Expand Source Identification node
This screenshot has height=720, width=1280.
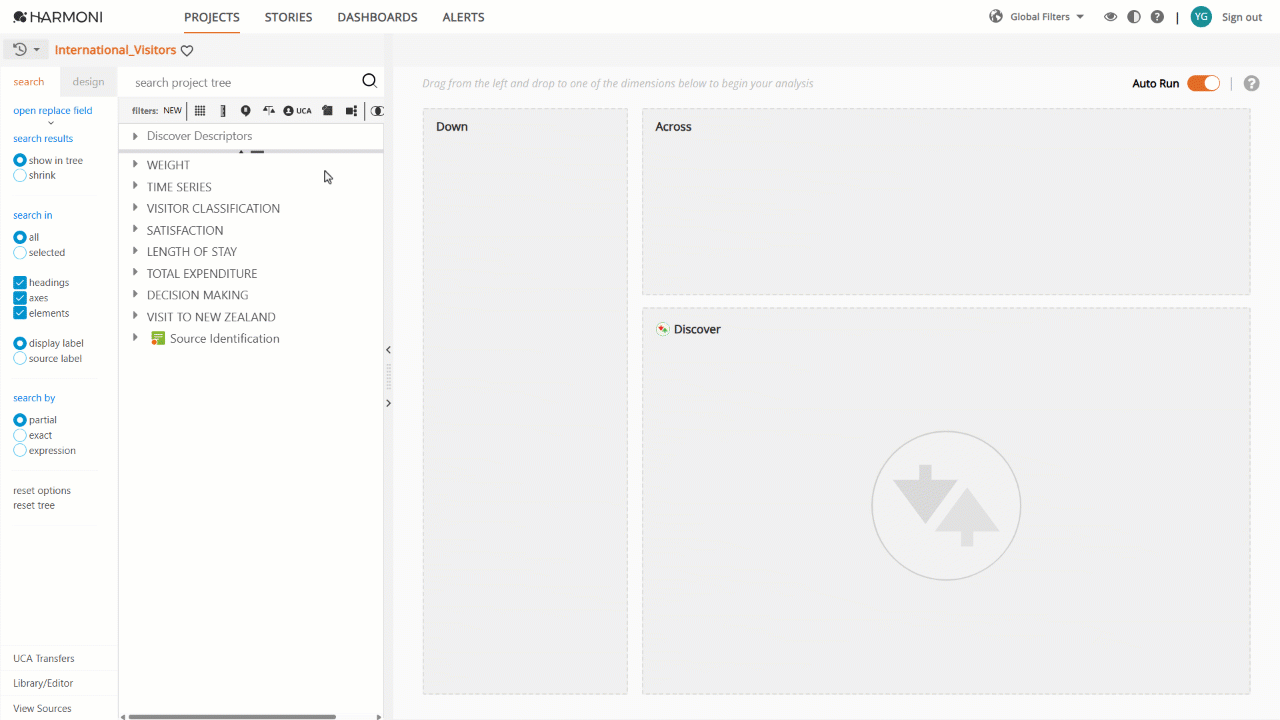135,338
